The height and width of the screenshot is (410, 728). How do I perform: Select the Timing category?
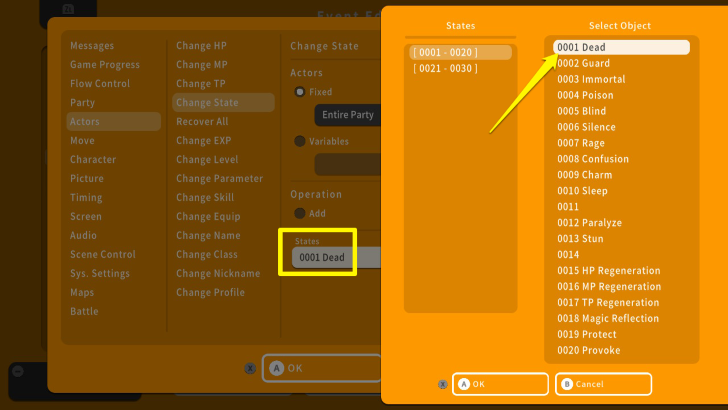(x=86, y=197)
